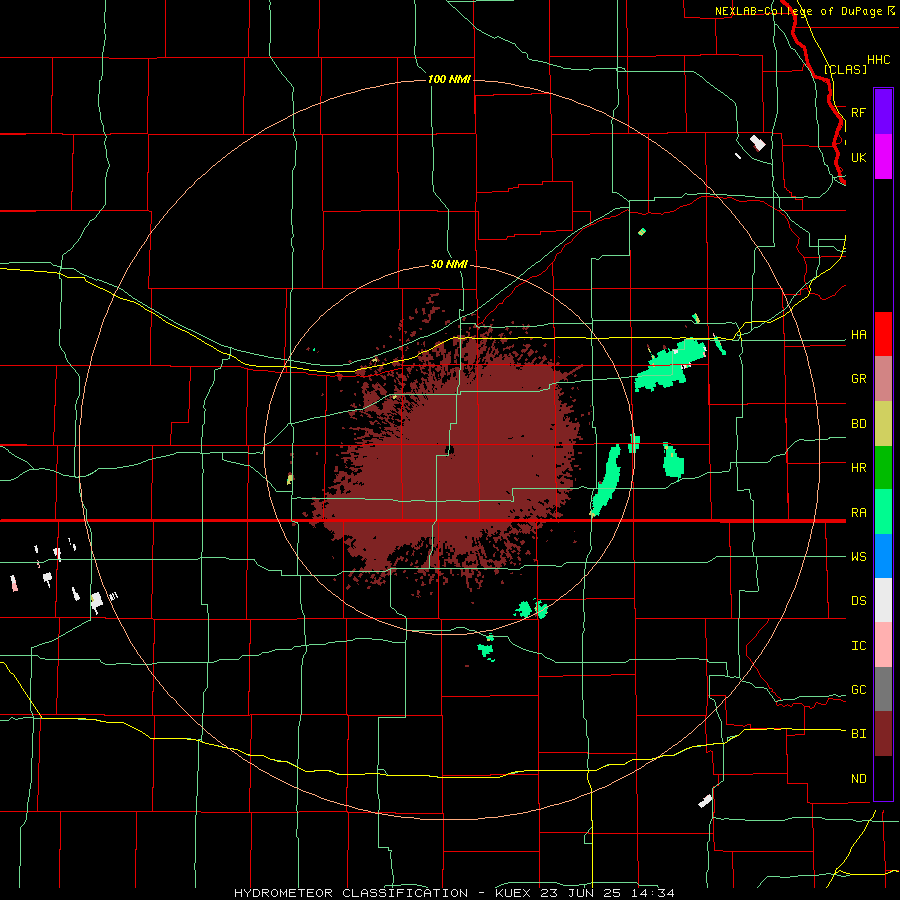Click the RF purple legend swatch

click(x=883, y=112)
